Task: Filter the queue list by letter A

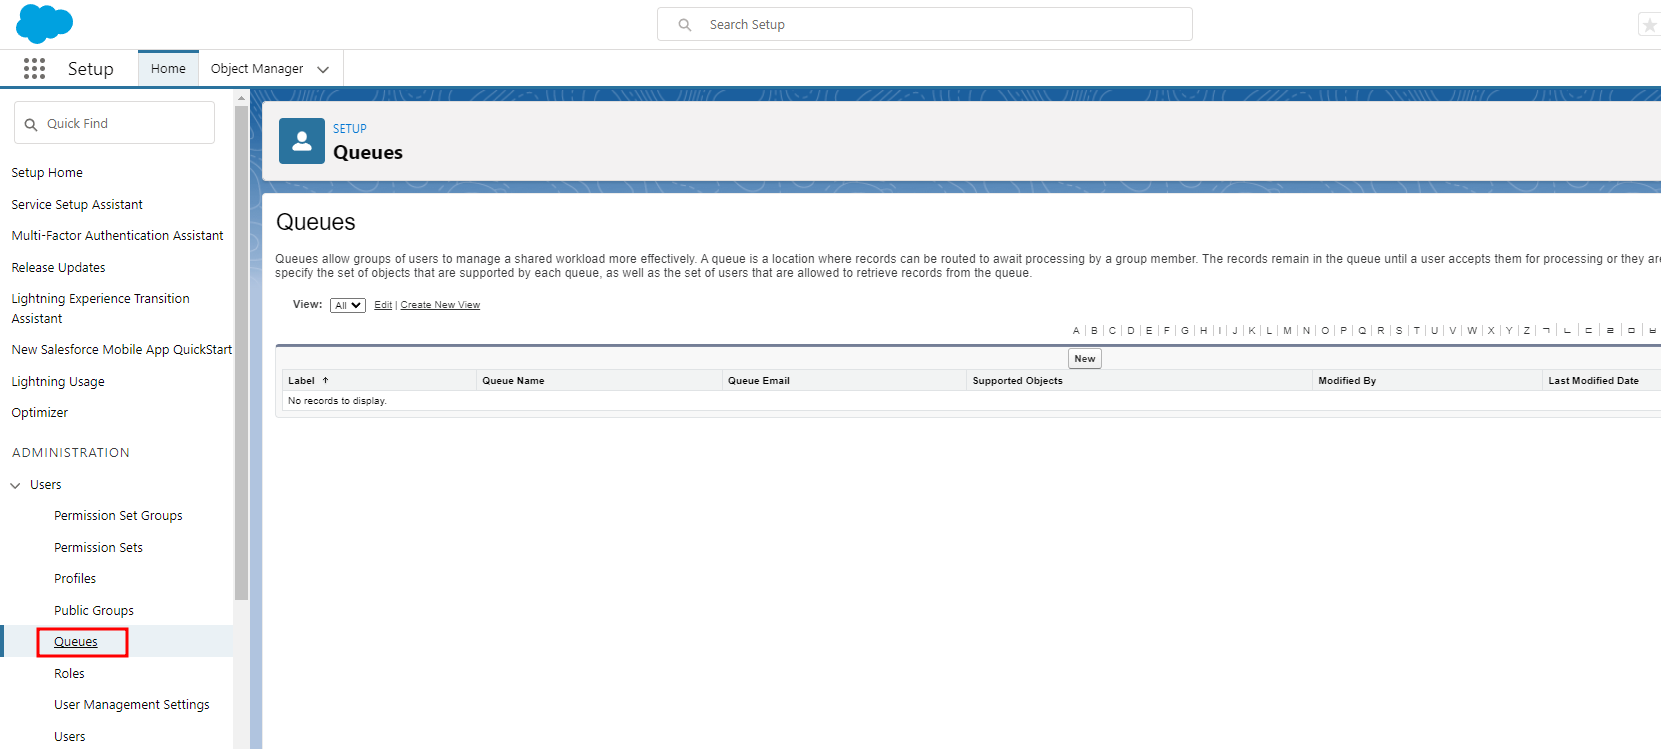Action: [1076, 331]
